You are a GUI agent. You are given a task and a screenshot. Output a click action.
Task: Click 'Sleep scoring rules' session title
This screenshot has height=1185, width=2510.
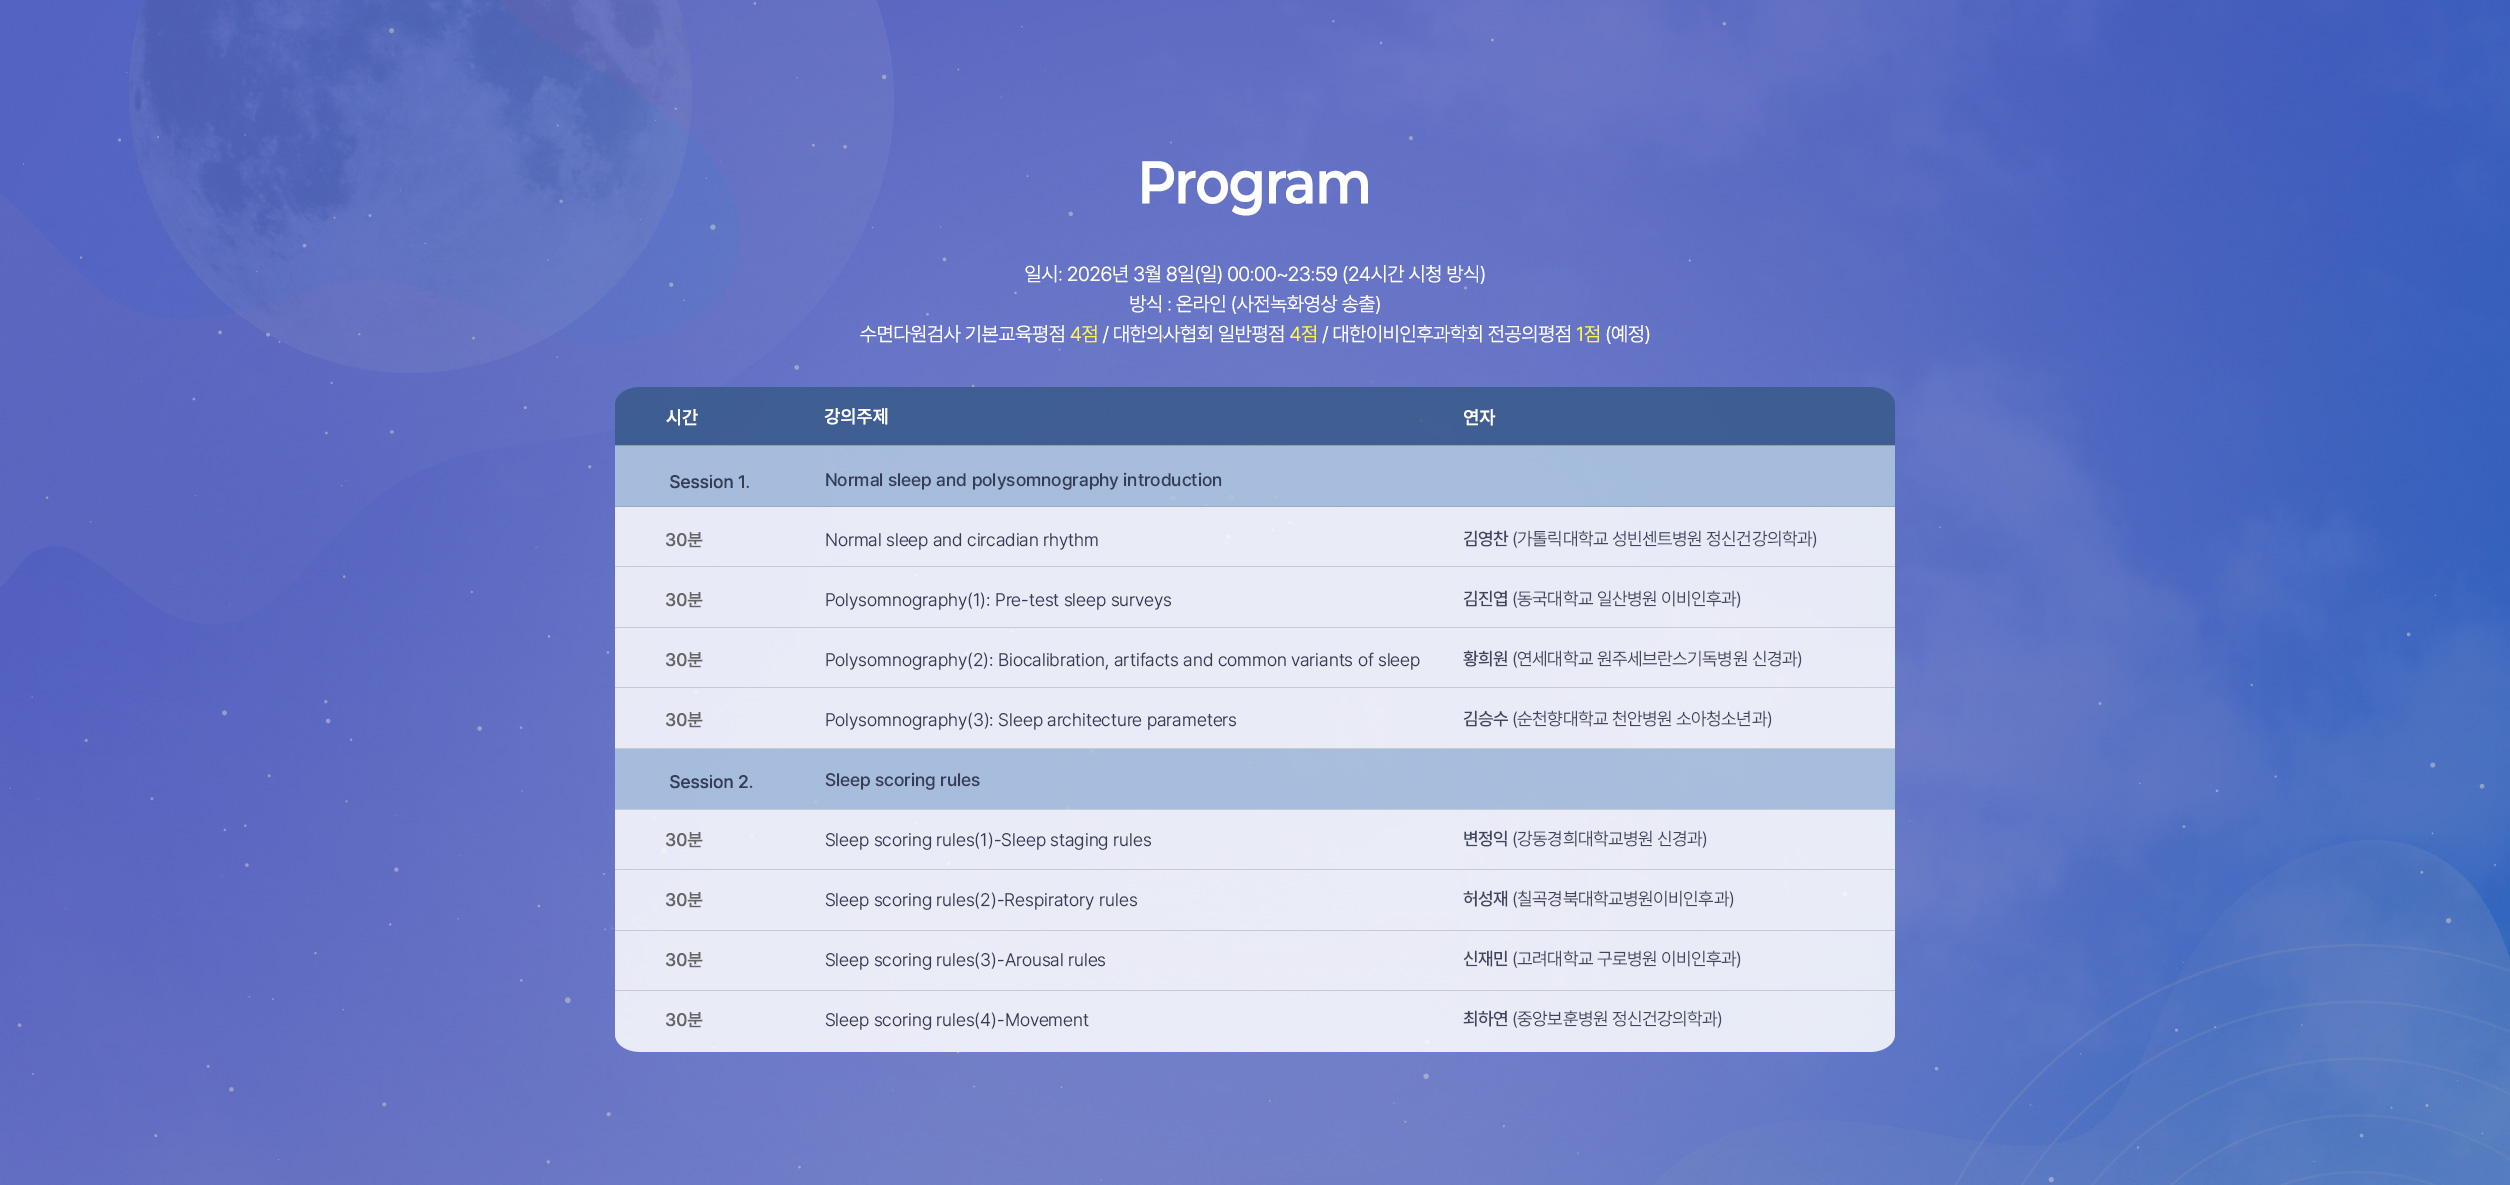click(901, 780)
